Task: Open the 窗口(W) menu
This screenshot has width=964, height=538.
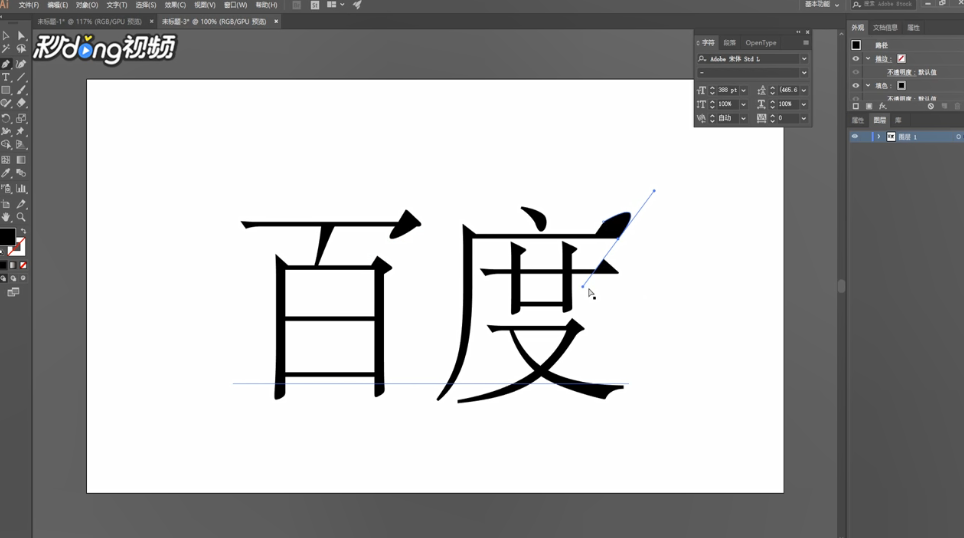Action: tap(235, 5)
